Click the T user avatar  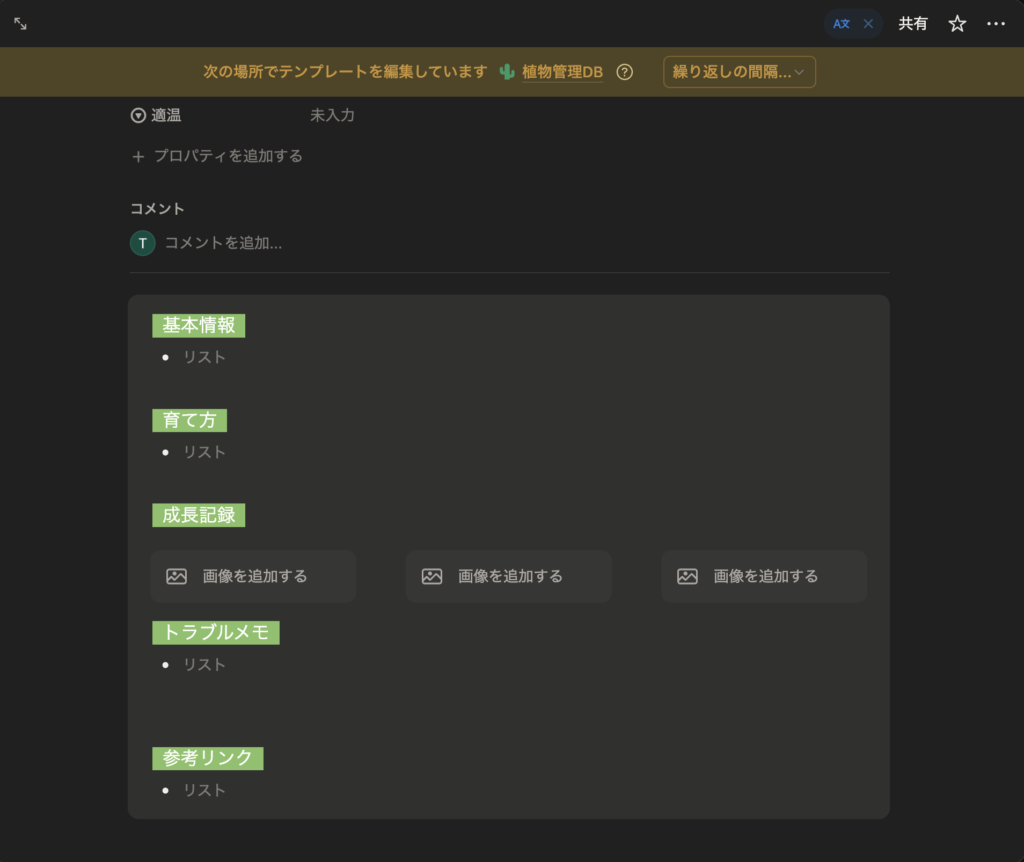pyautogui.click(x=143, y=243)
